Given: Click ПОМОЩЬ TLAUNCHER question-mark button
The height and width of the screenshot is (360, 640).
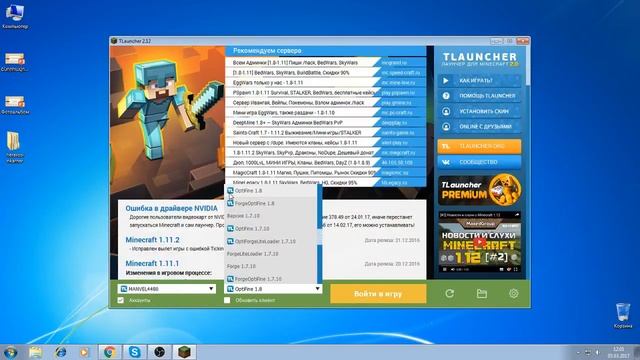Looking at the screenshot, I should 480,96.
